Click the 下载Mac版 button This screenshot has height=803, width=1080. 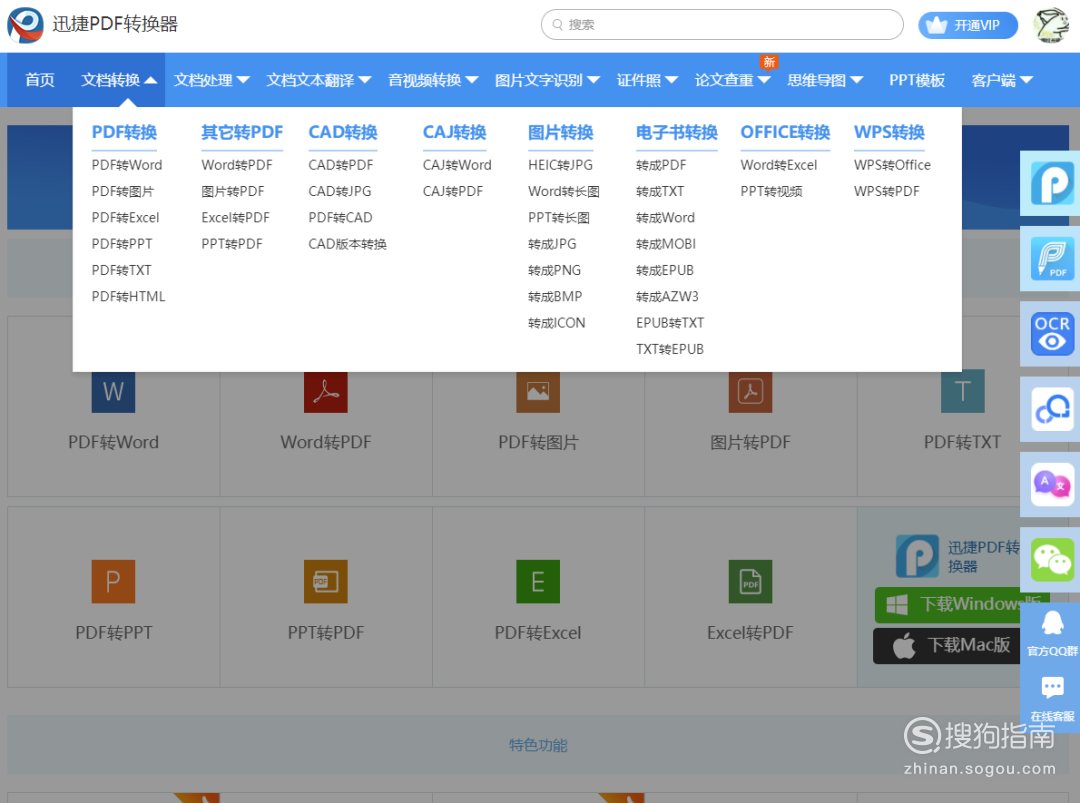(948, 645)
